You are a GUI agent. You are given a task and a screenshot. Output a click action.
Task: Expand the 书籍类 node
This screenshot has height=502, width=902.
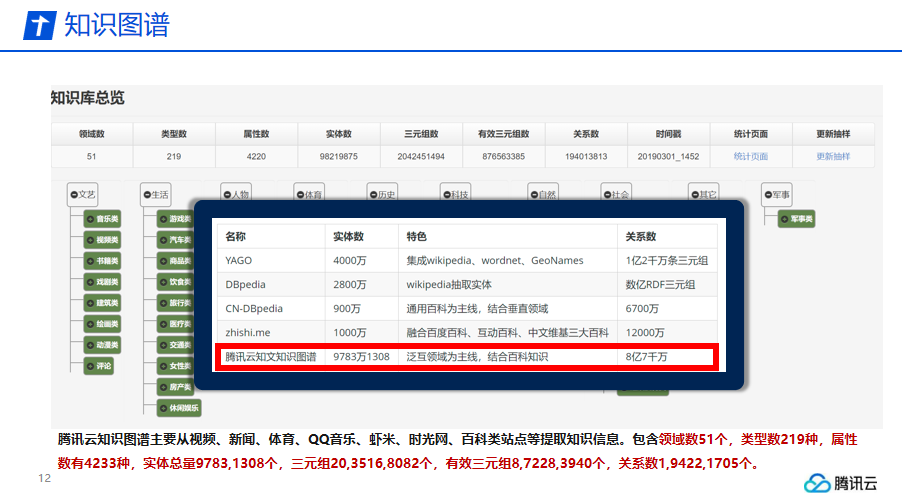coord(90,261)
